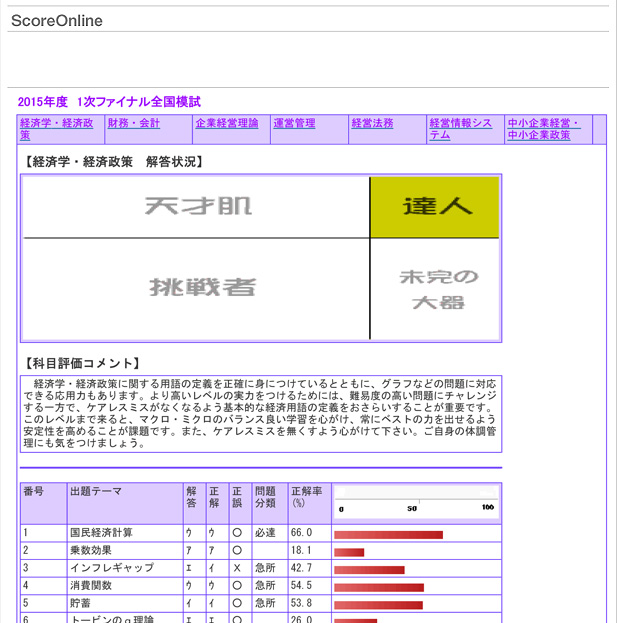Click the 54.5 accuracy rate value
Viewport: 617px width, 623px height.
[x=301, y=586]
